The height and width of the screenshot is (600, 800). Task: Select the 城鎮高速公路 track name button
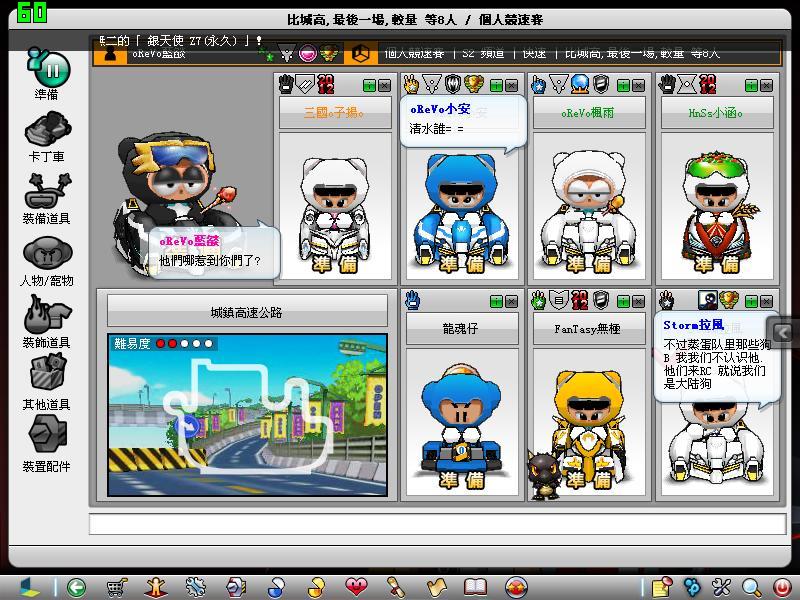point(247,312)
